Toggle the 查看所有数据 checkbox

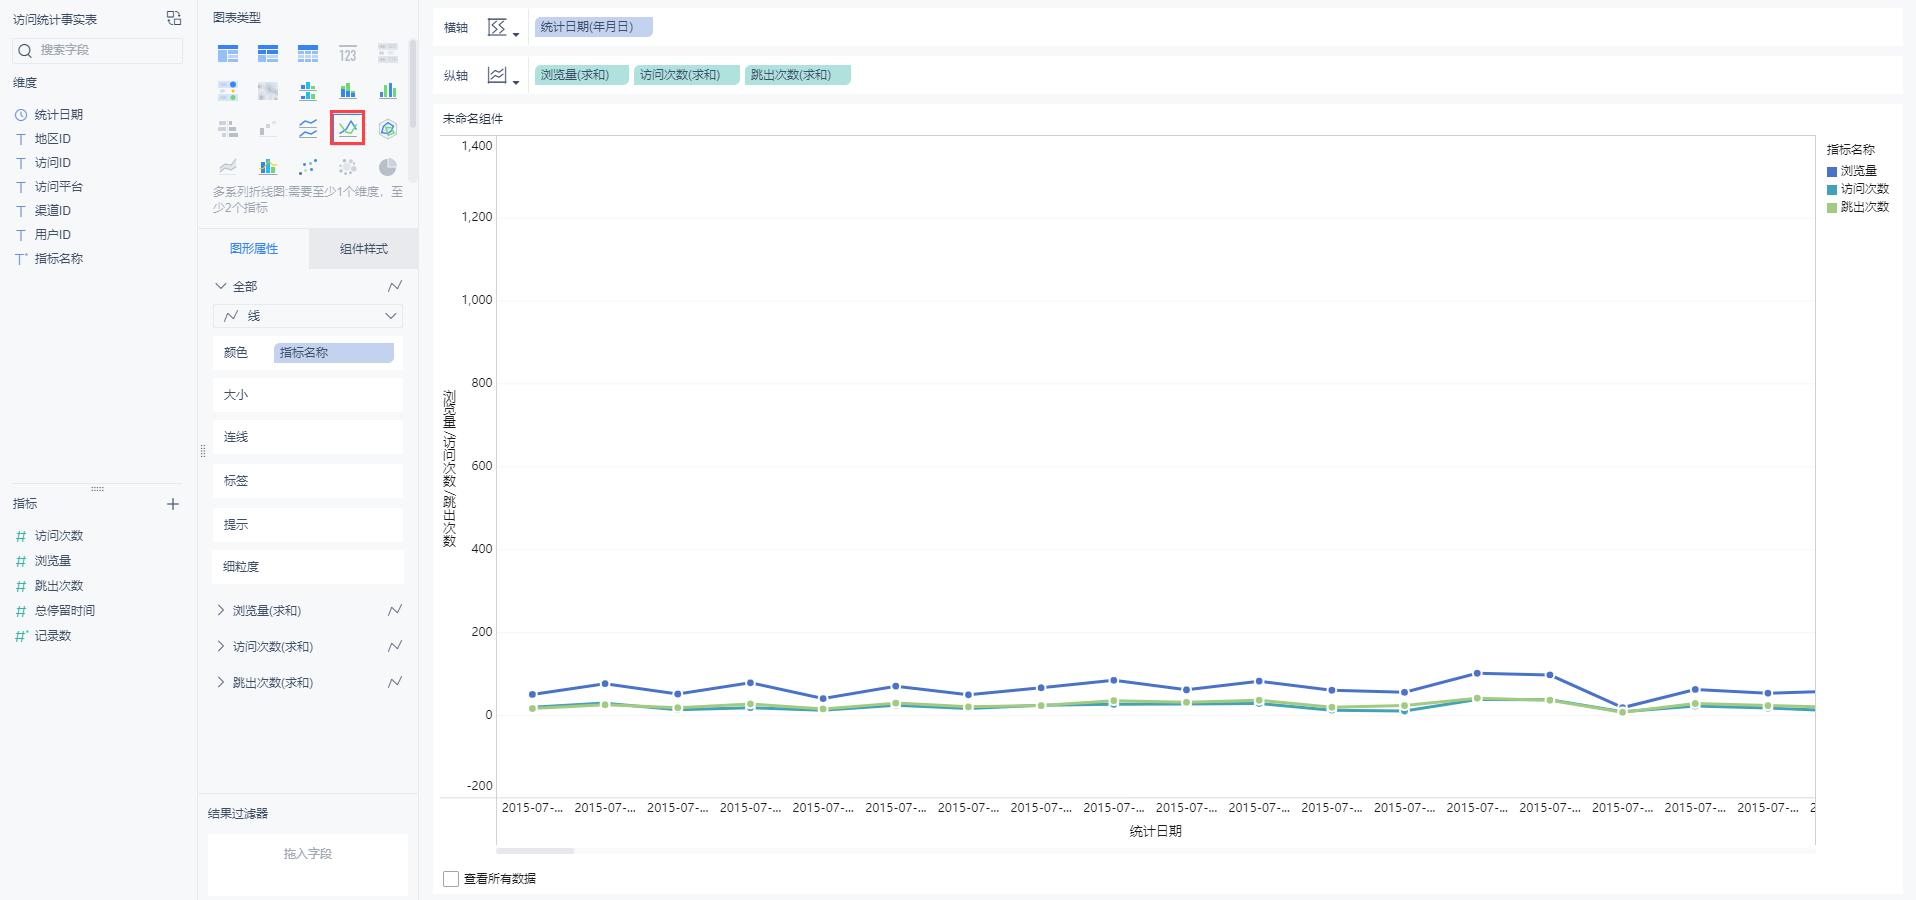pos(451,879)
